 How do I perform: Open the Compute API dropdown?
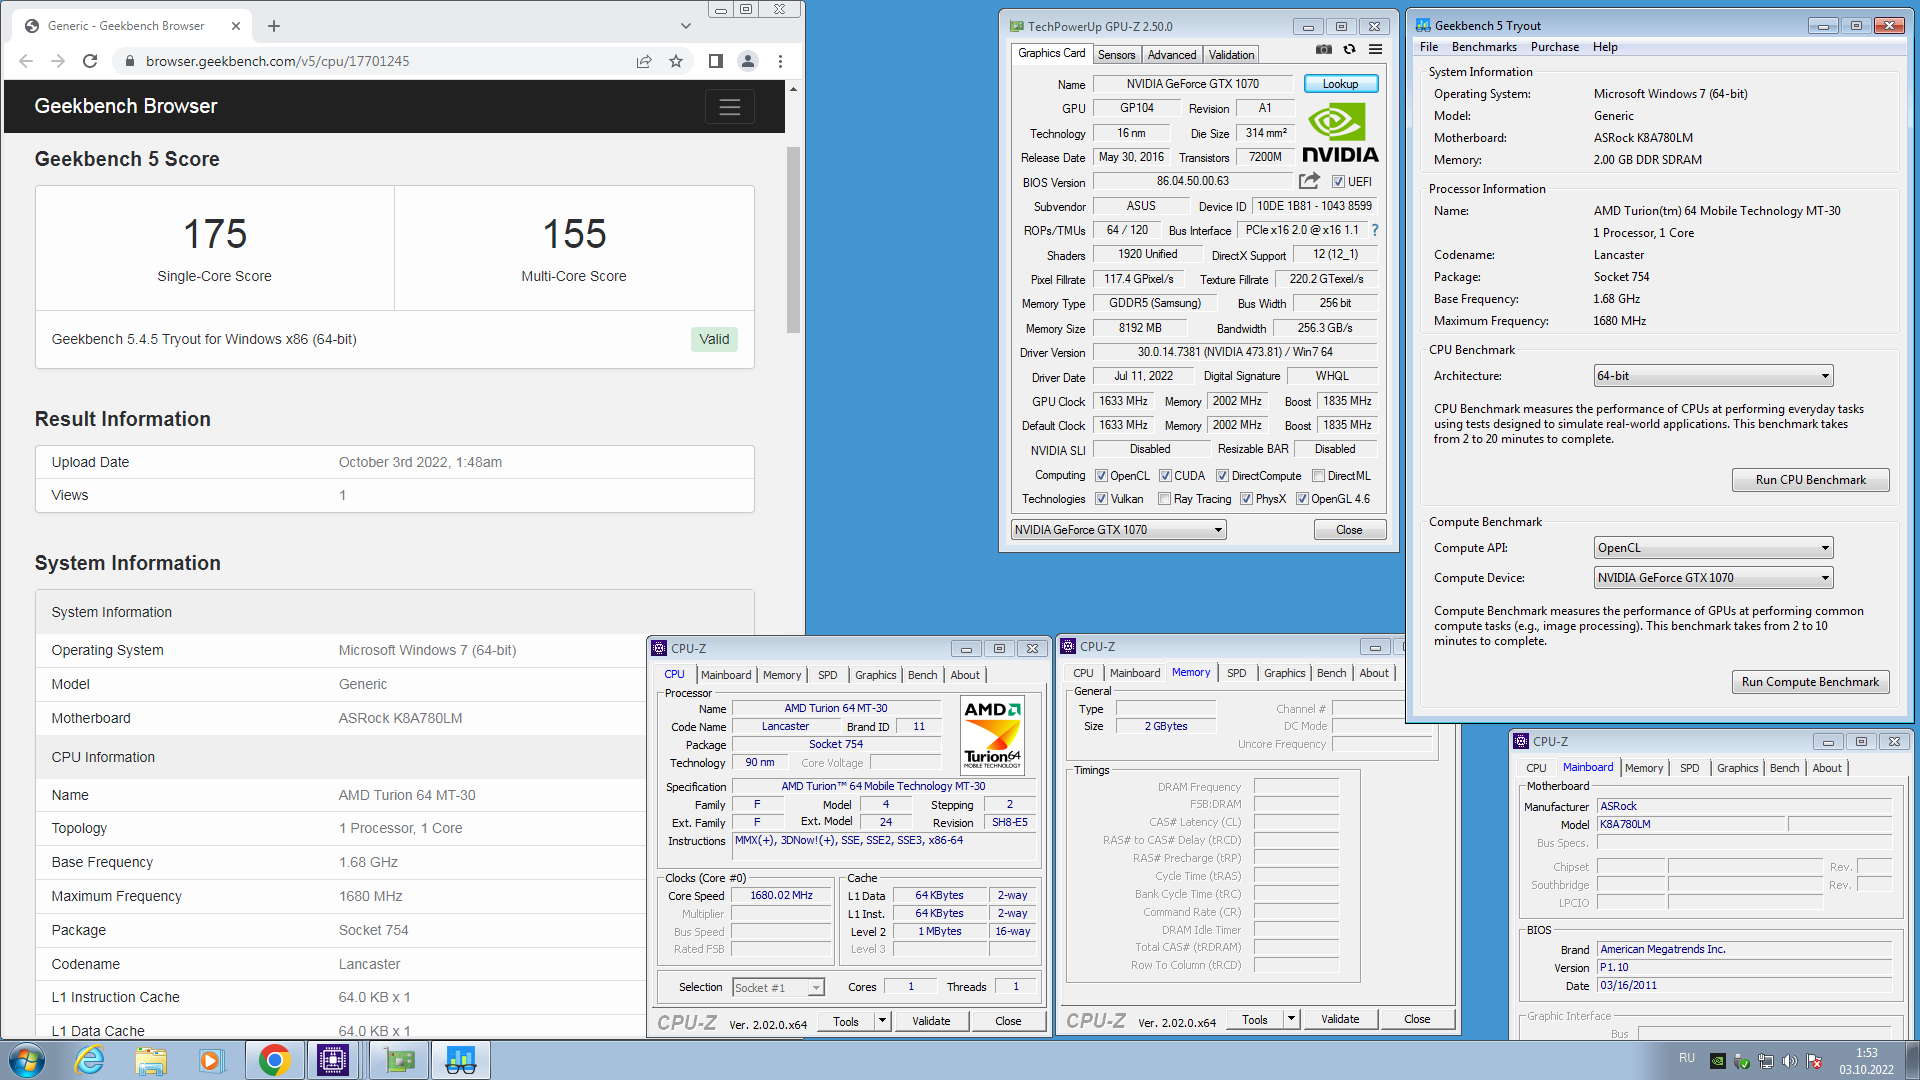point(1713,548)
